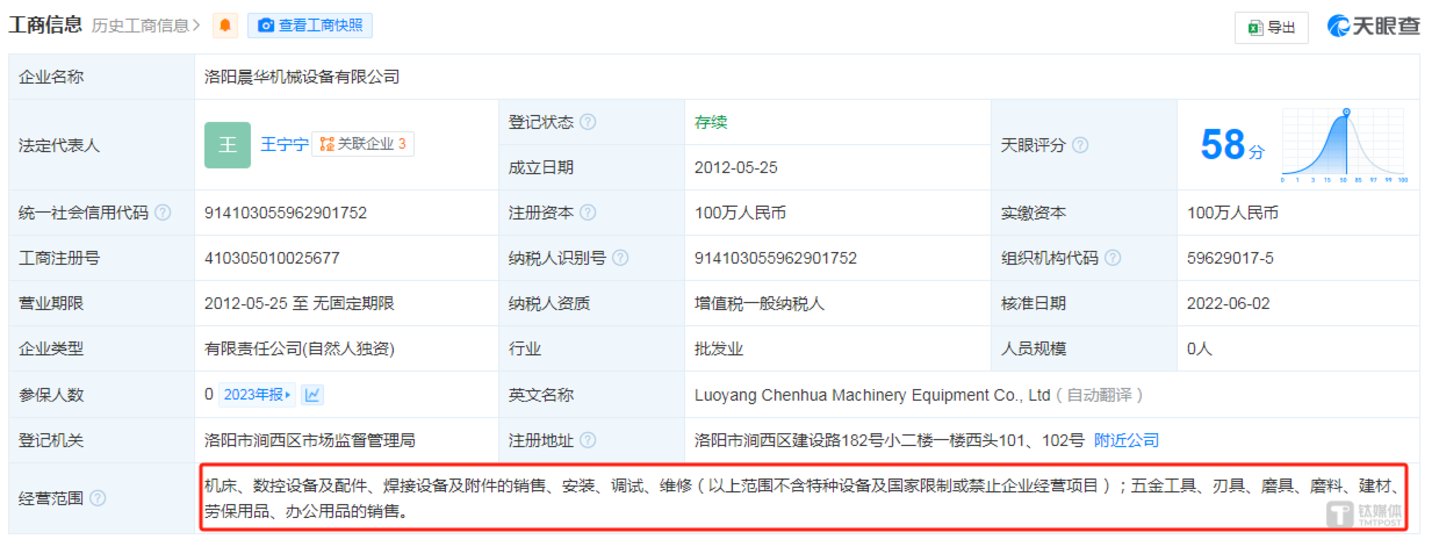1439x554 pixels.
Task: Open 查看工商快照 snapshot button
Action: click(310, 26)
